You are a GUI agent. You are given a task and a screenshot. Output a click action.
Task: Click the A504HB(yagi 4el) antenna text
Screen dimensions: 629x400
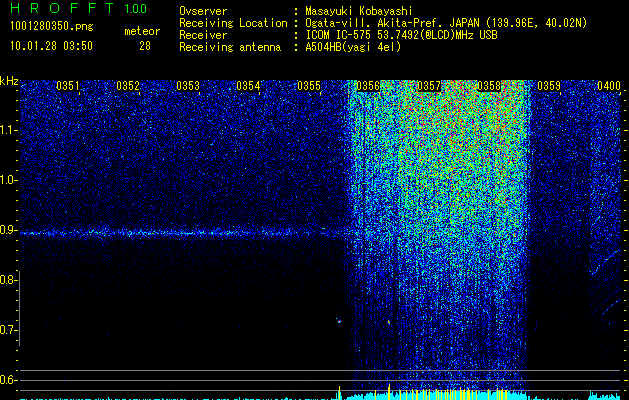[353, 47]
